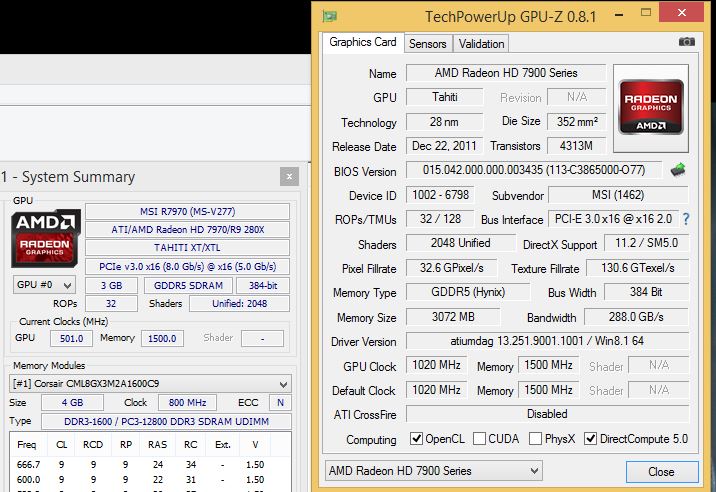Click the current Memory clock 1500.0 value
This screenshot has width=716, height=492.
point(162,339)
